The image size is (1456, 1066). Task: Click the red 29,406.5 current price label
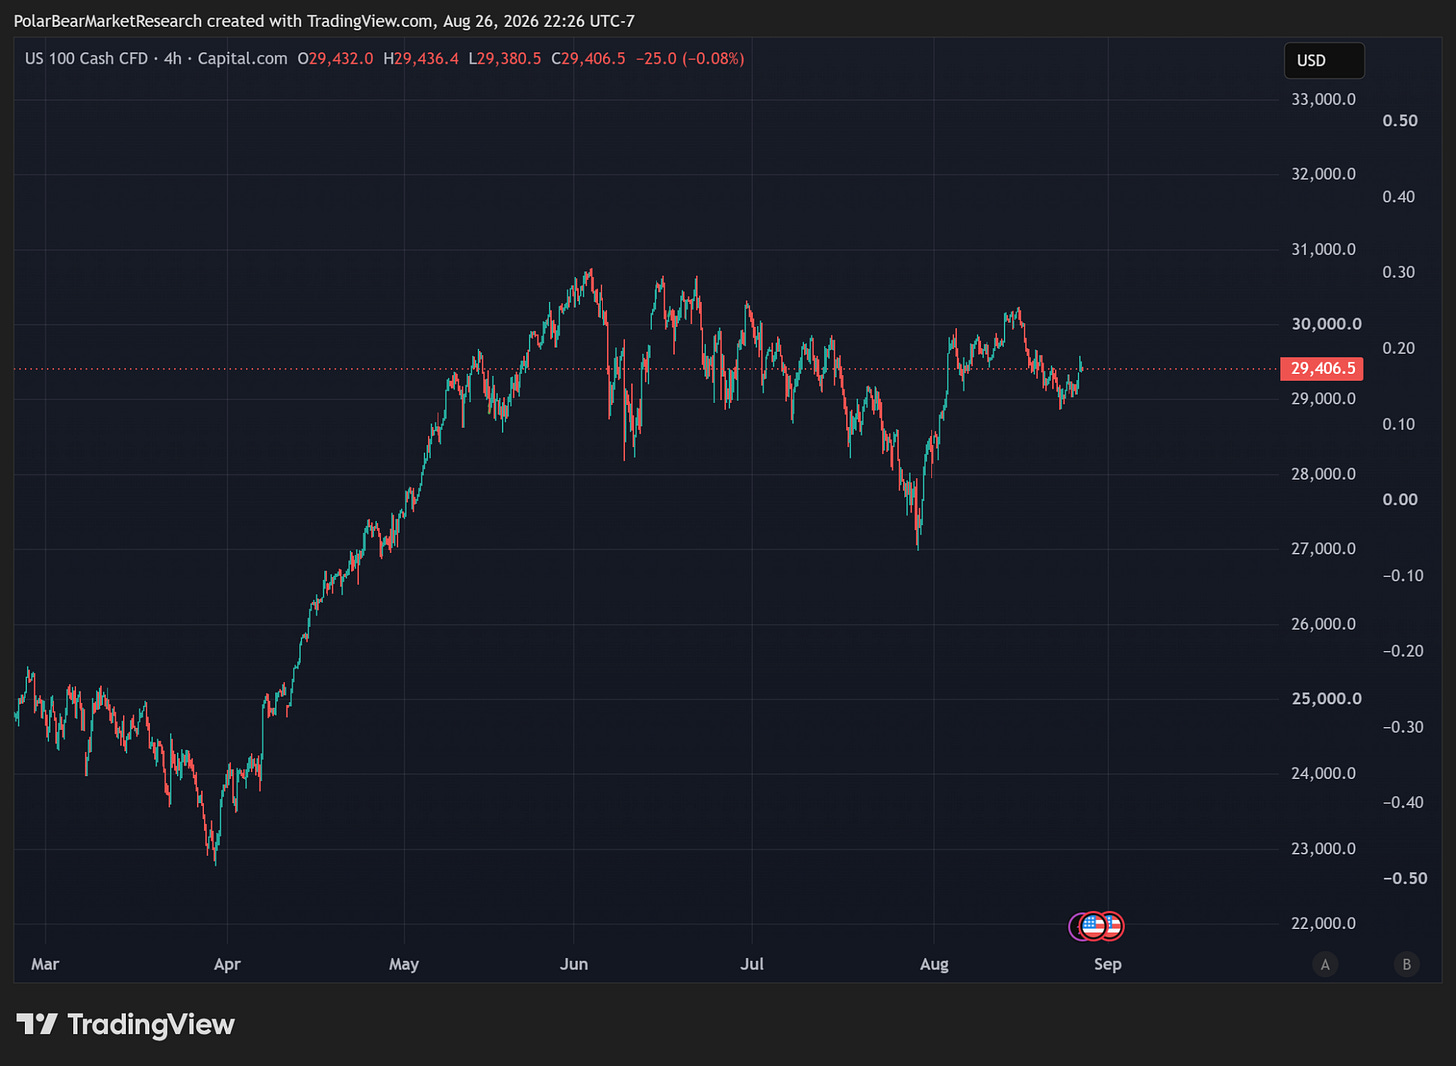point(1322,369)
